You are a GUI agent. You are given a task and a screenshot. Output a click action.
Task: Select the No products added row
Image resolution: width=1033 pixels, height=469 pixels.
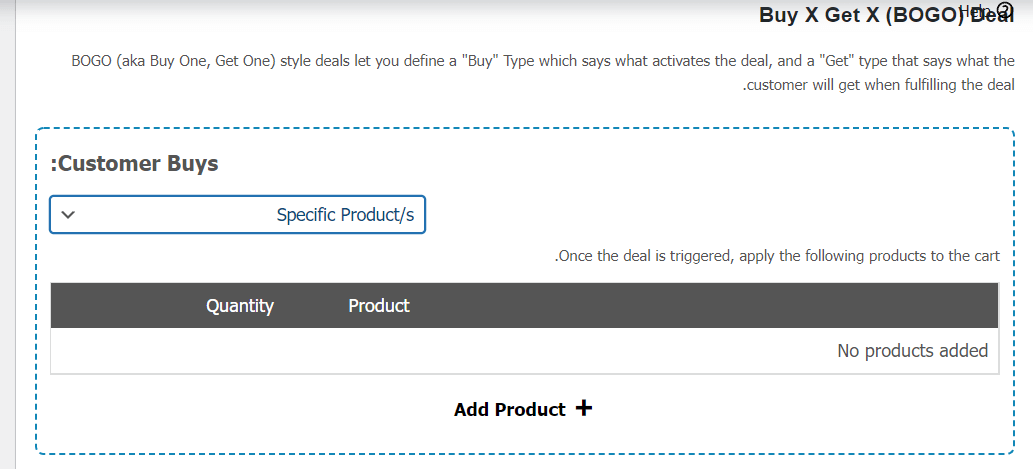(524, 350)
